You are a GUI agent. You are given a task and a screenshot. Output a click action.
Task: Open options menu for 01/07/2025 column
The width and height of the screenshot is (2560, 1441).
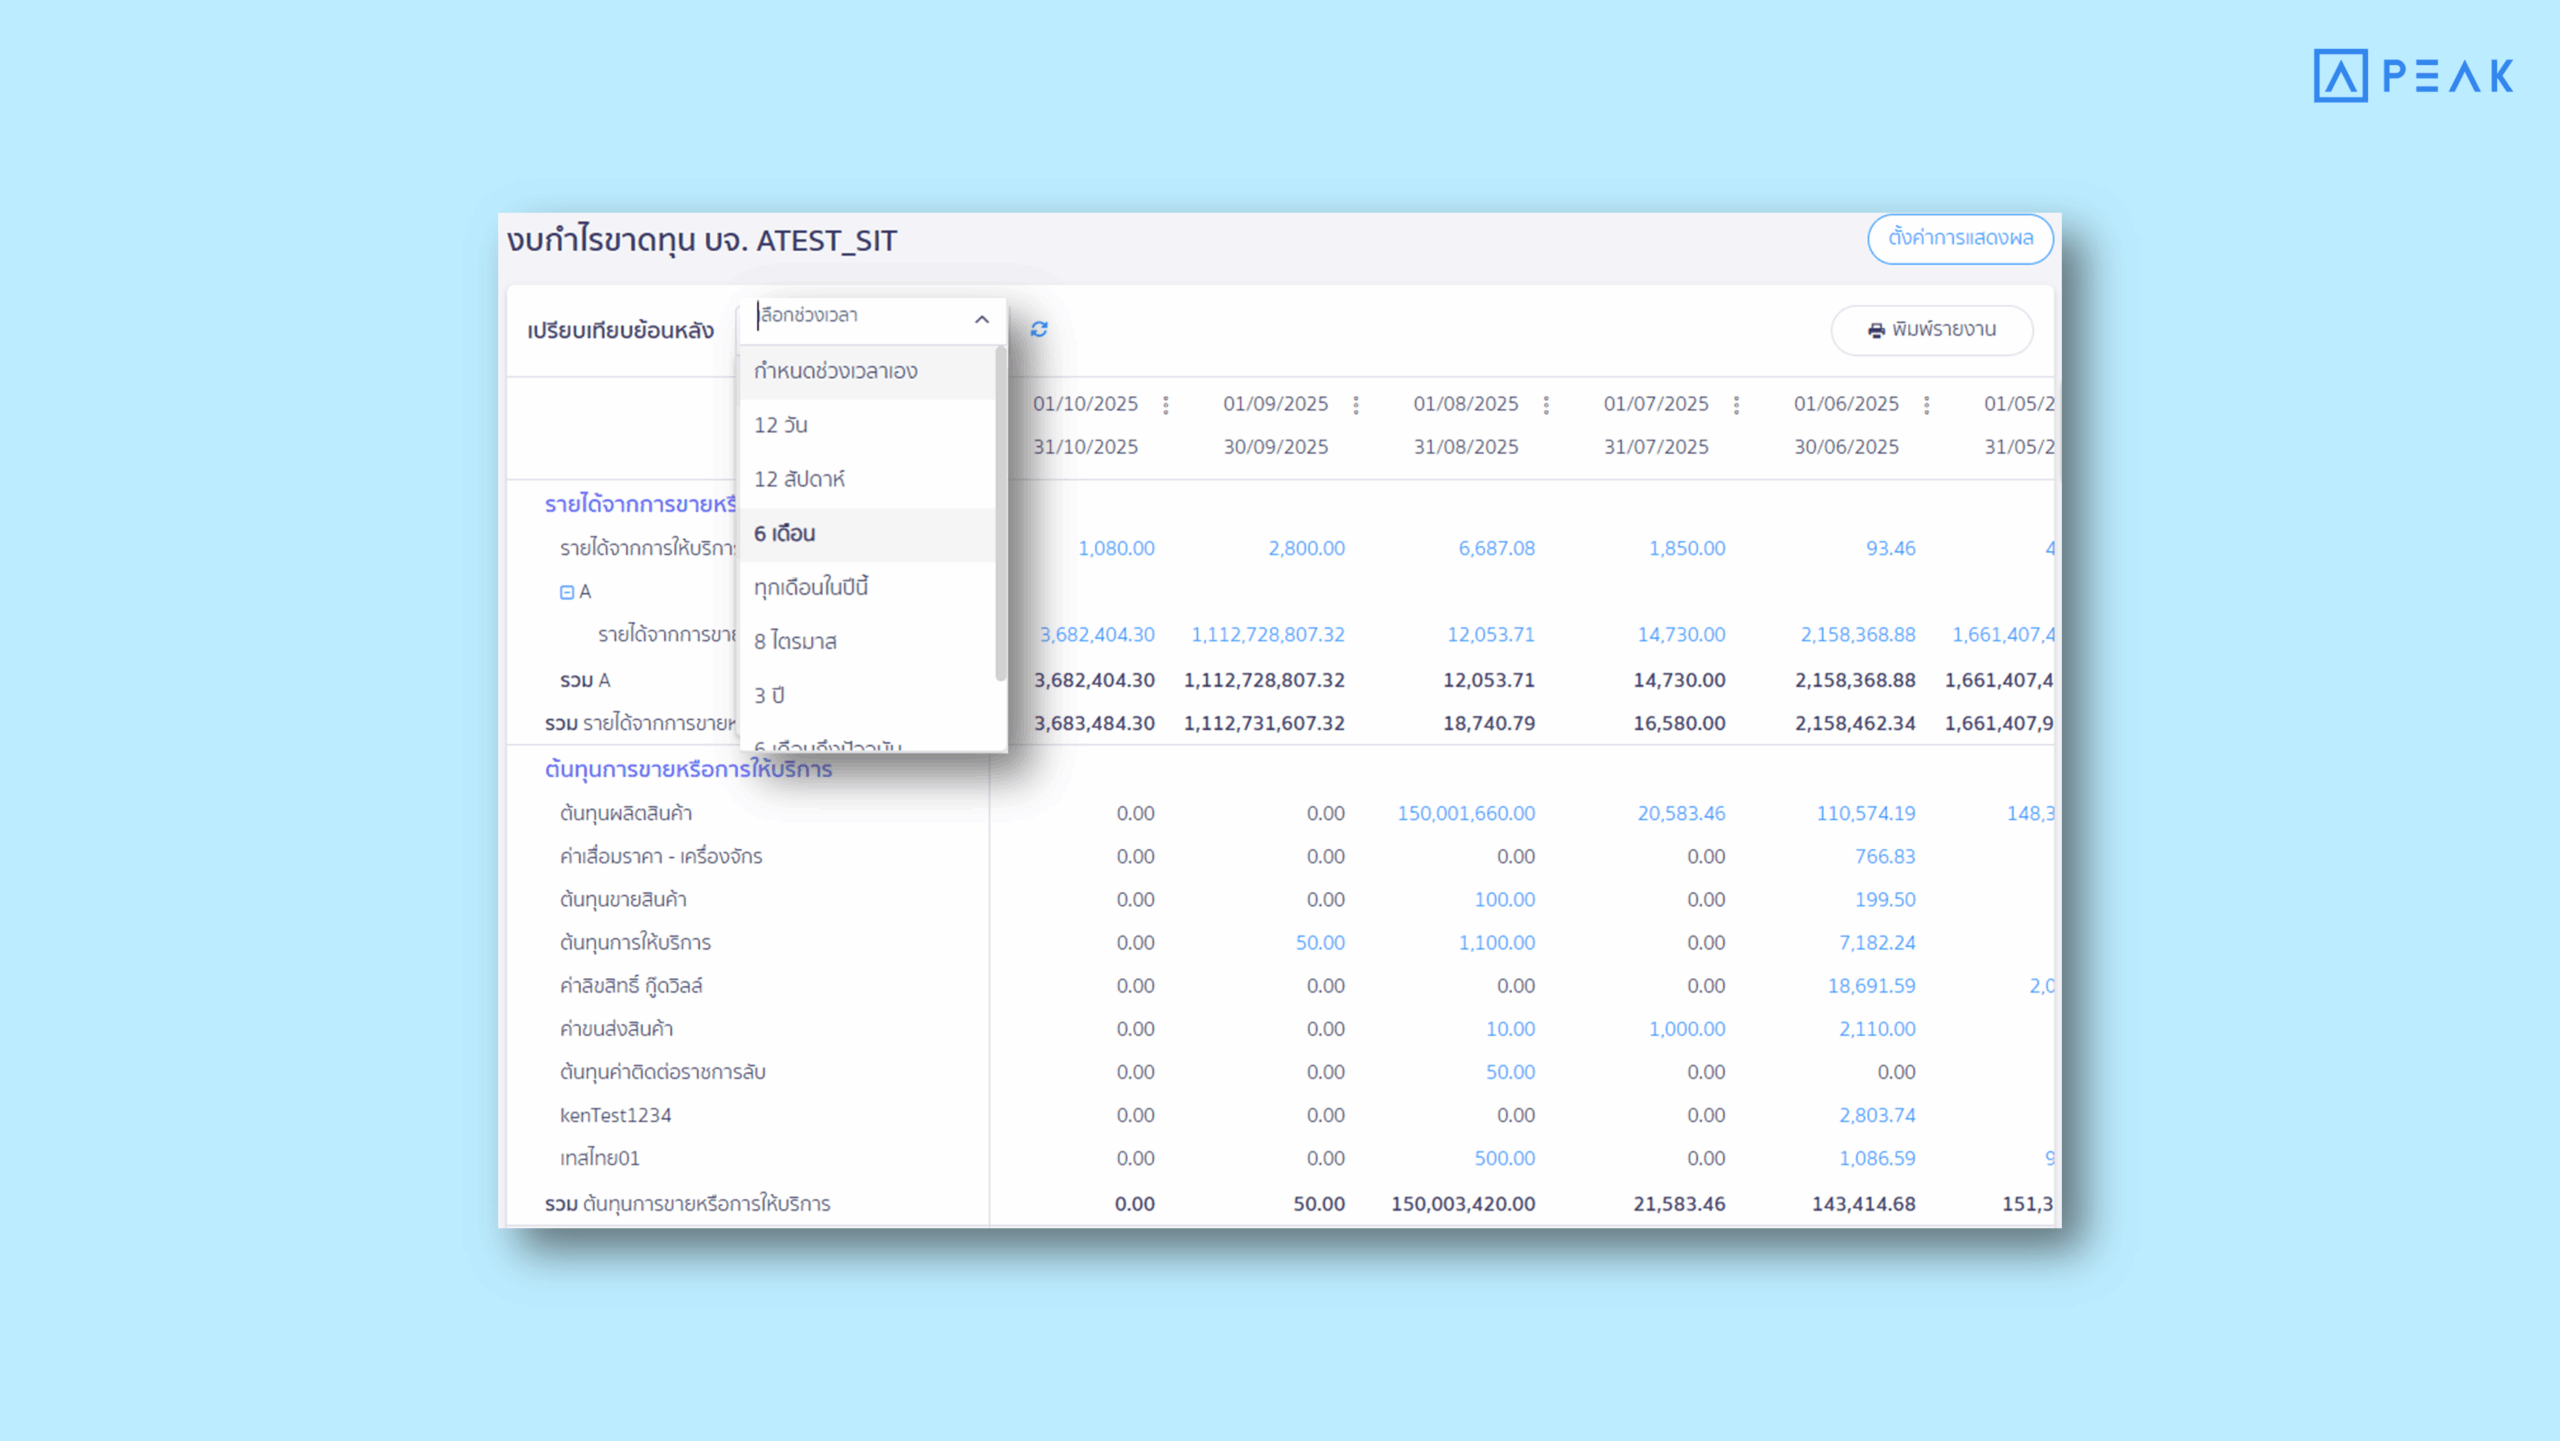pos(1736,405)
